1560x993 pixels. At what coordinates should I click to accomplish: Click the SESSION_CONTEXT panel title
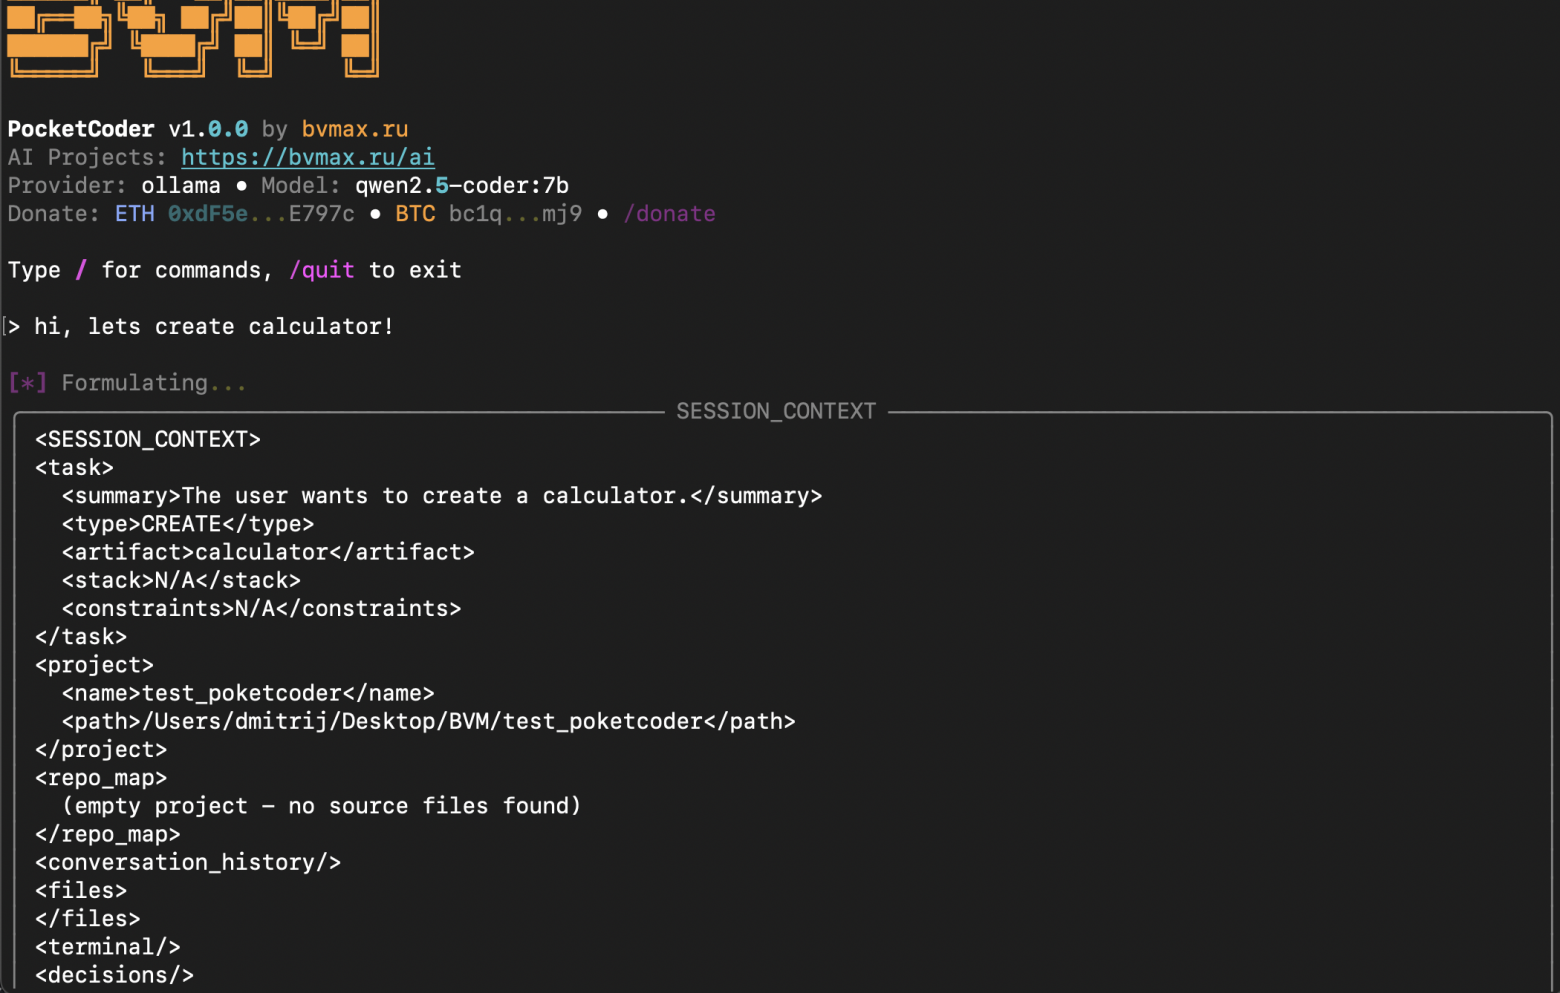(776, 411)
